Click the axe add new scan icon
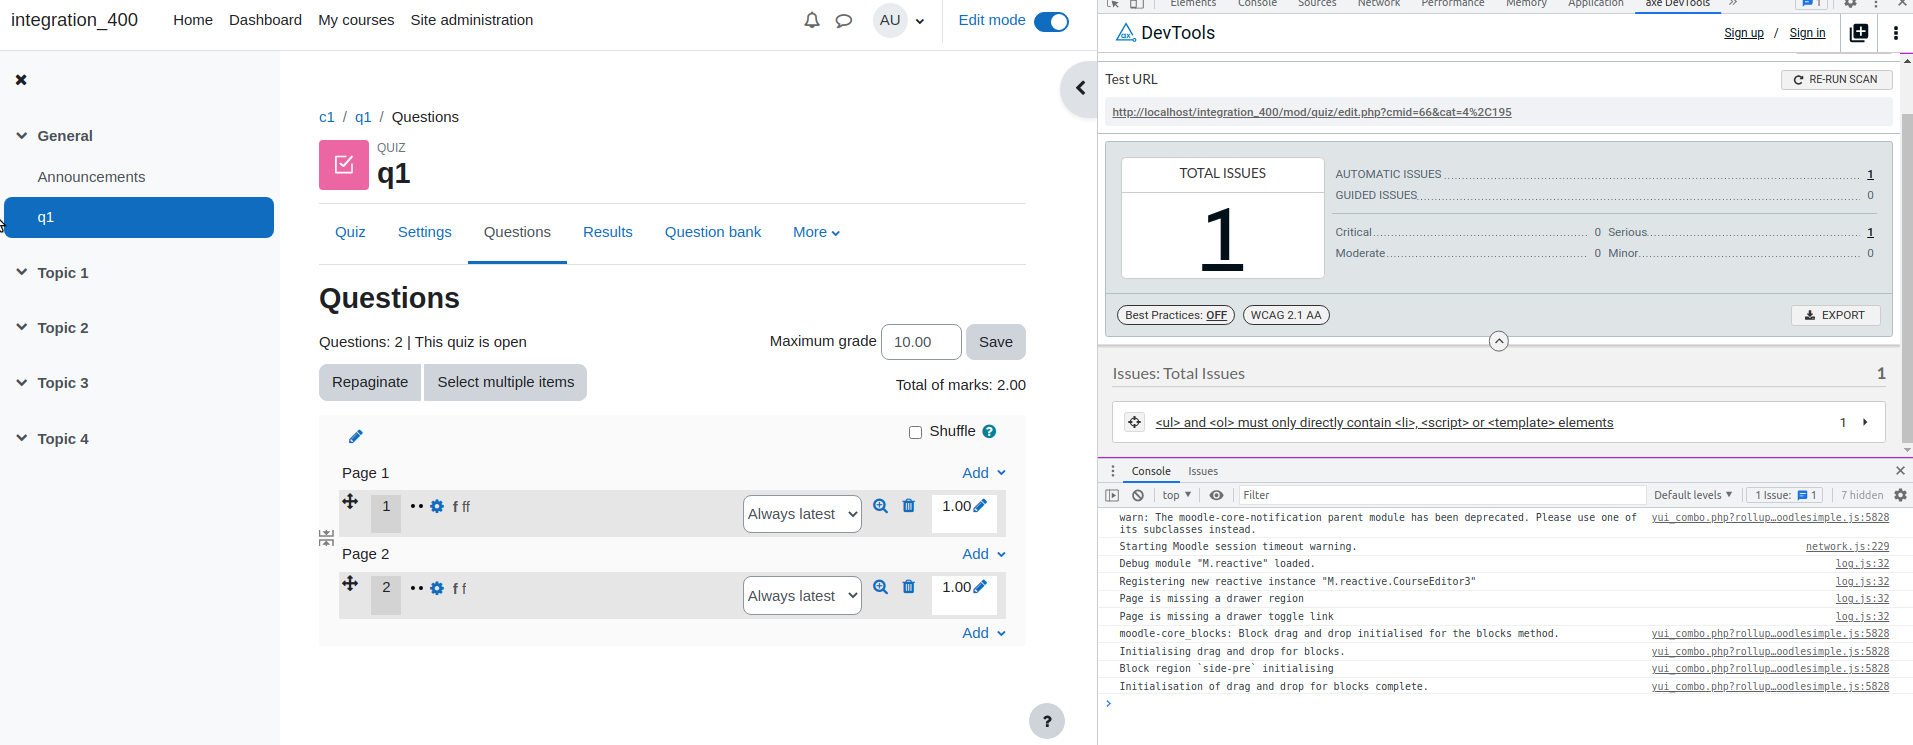 [1859, 33]
